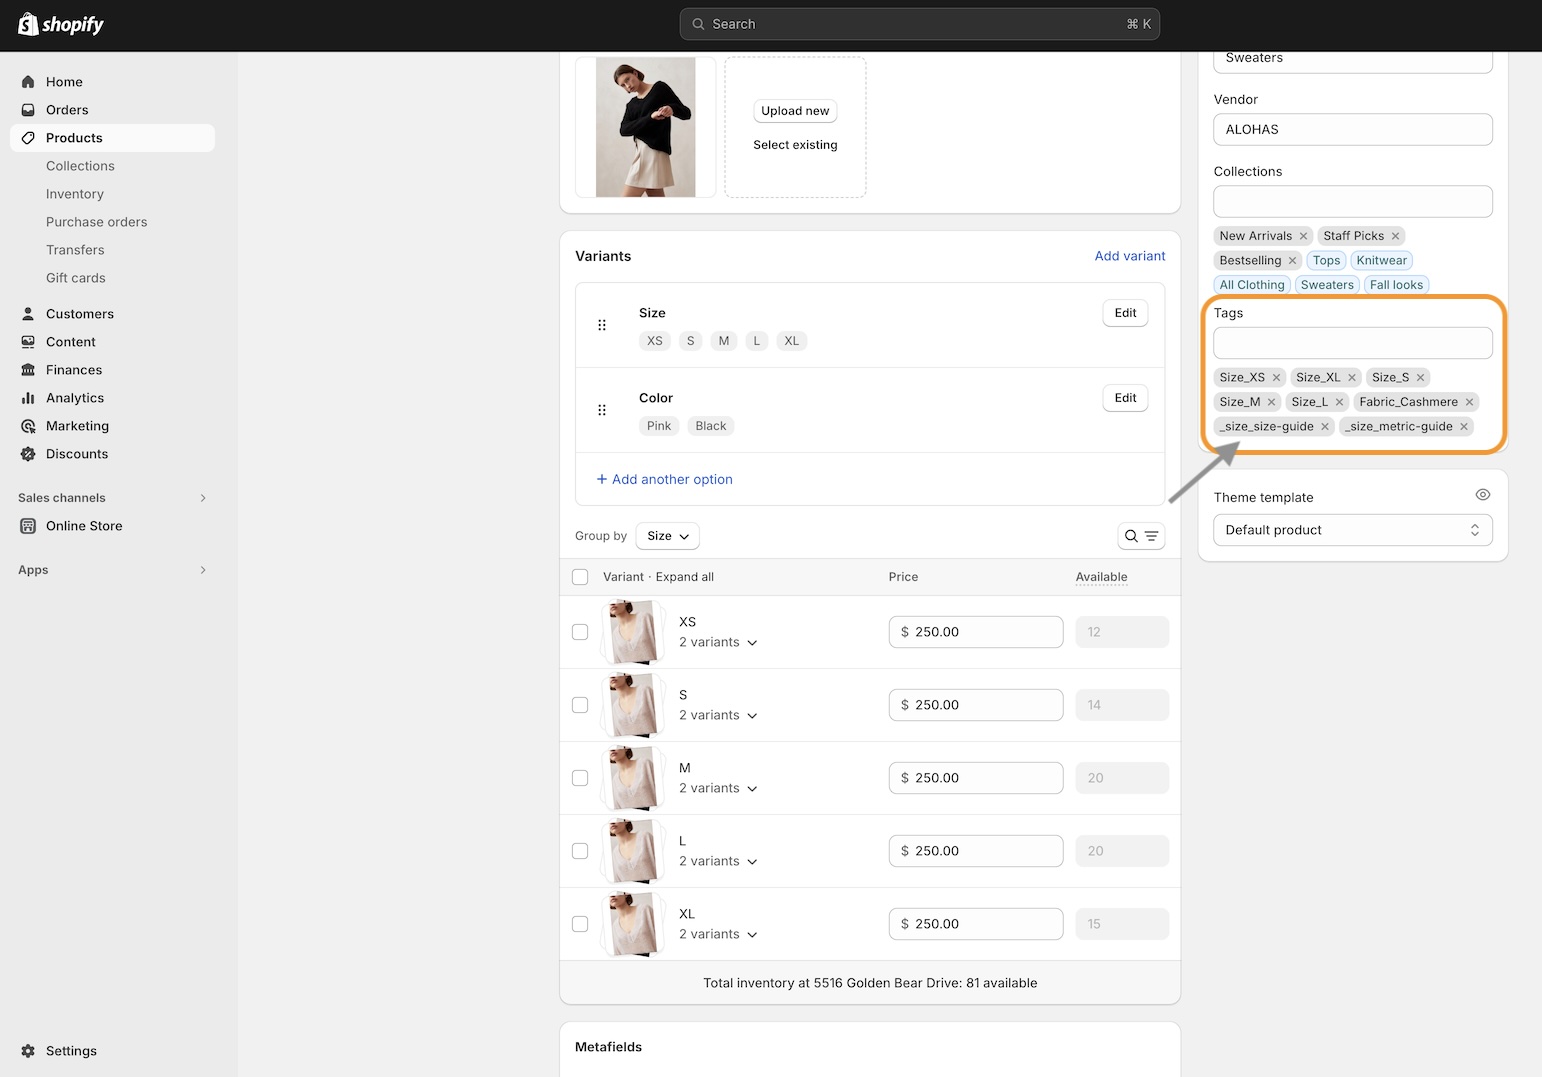Image resolution: width=1542 pixels, height=1077 pixels.
Task: Click the search and filter variants icon button
Action: click(x=1140, y=536)
